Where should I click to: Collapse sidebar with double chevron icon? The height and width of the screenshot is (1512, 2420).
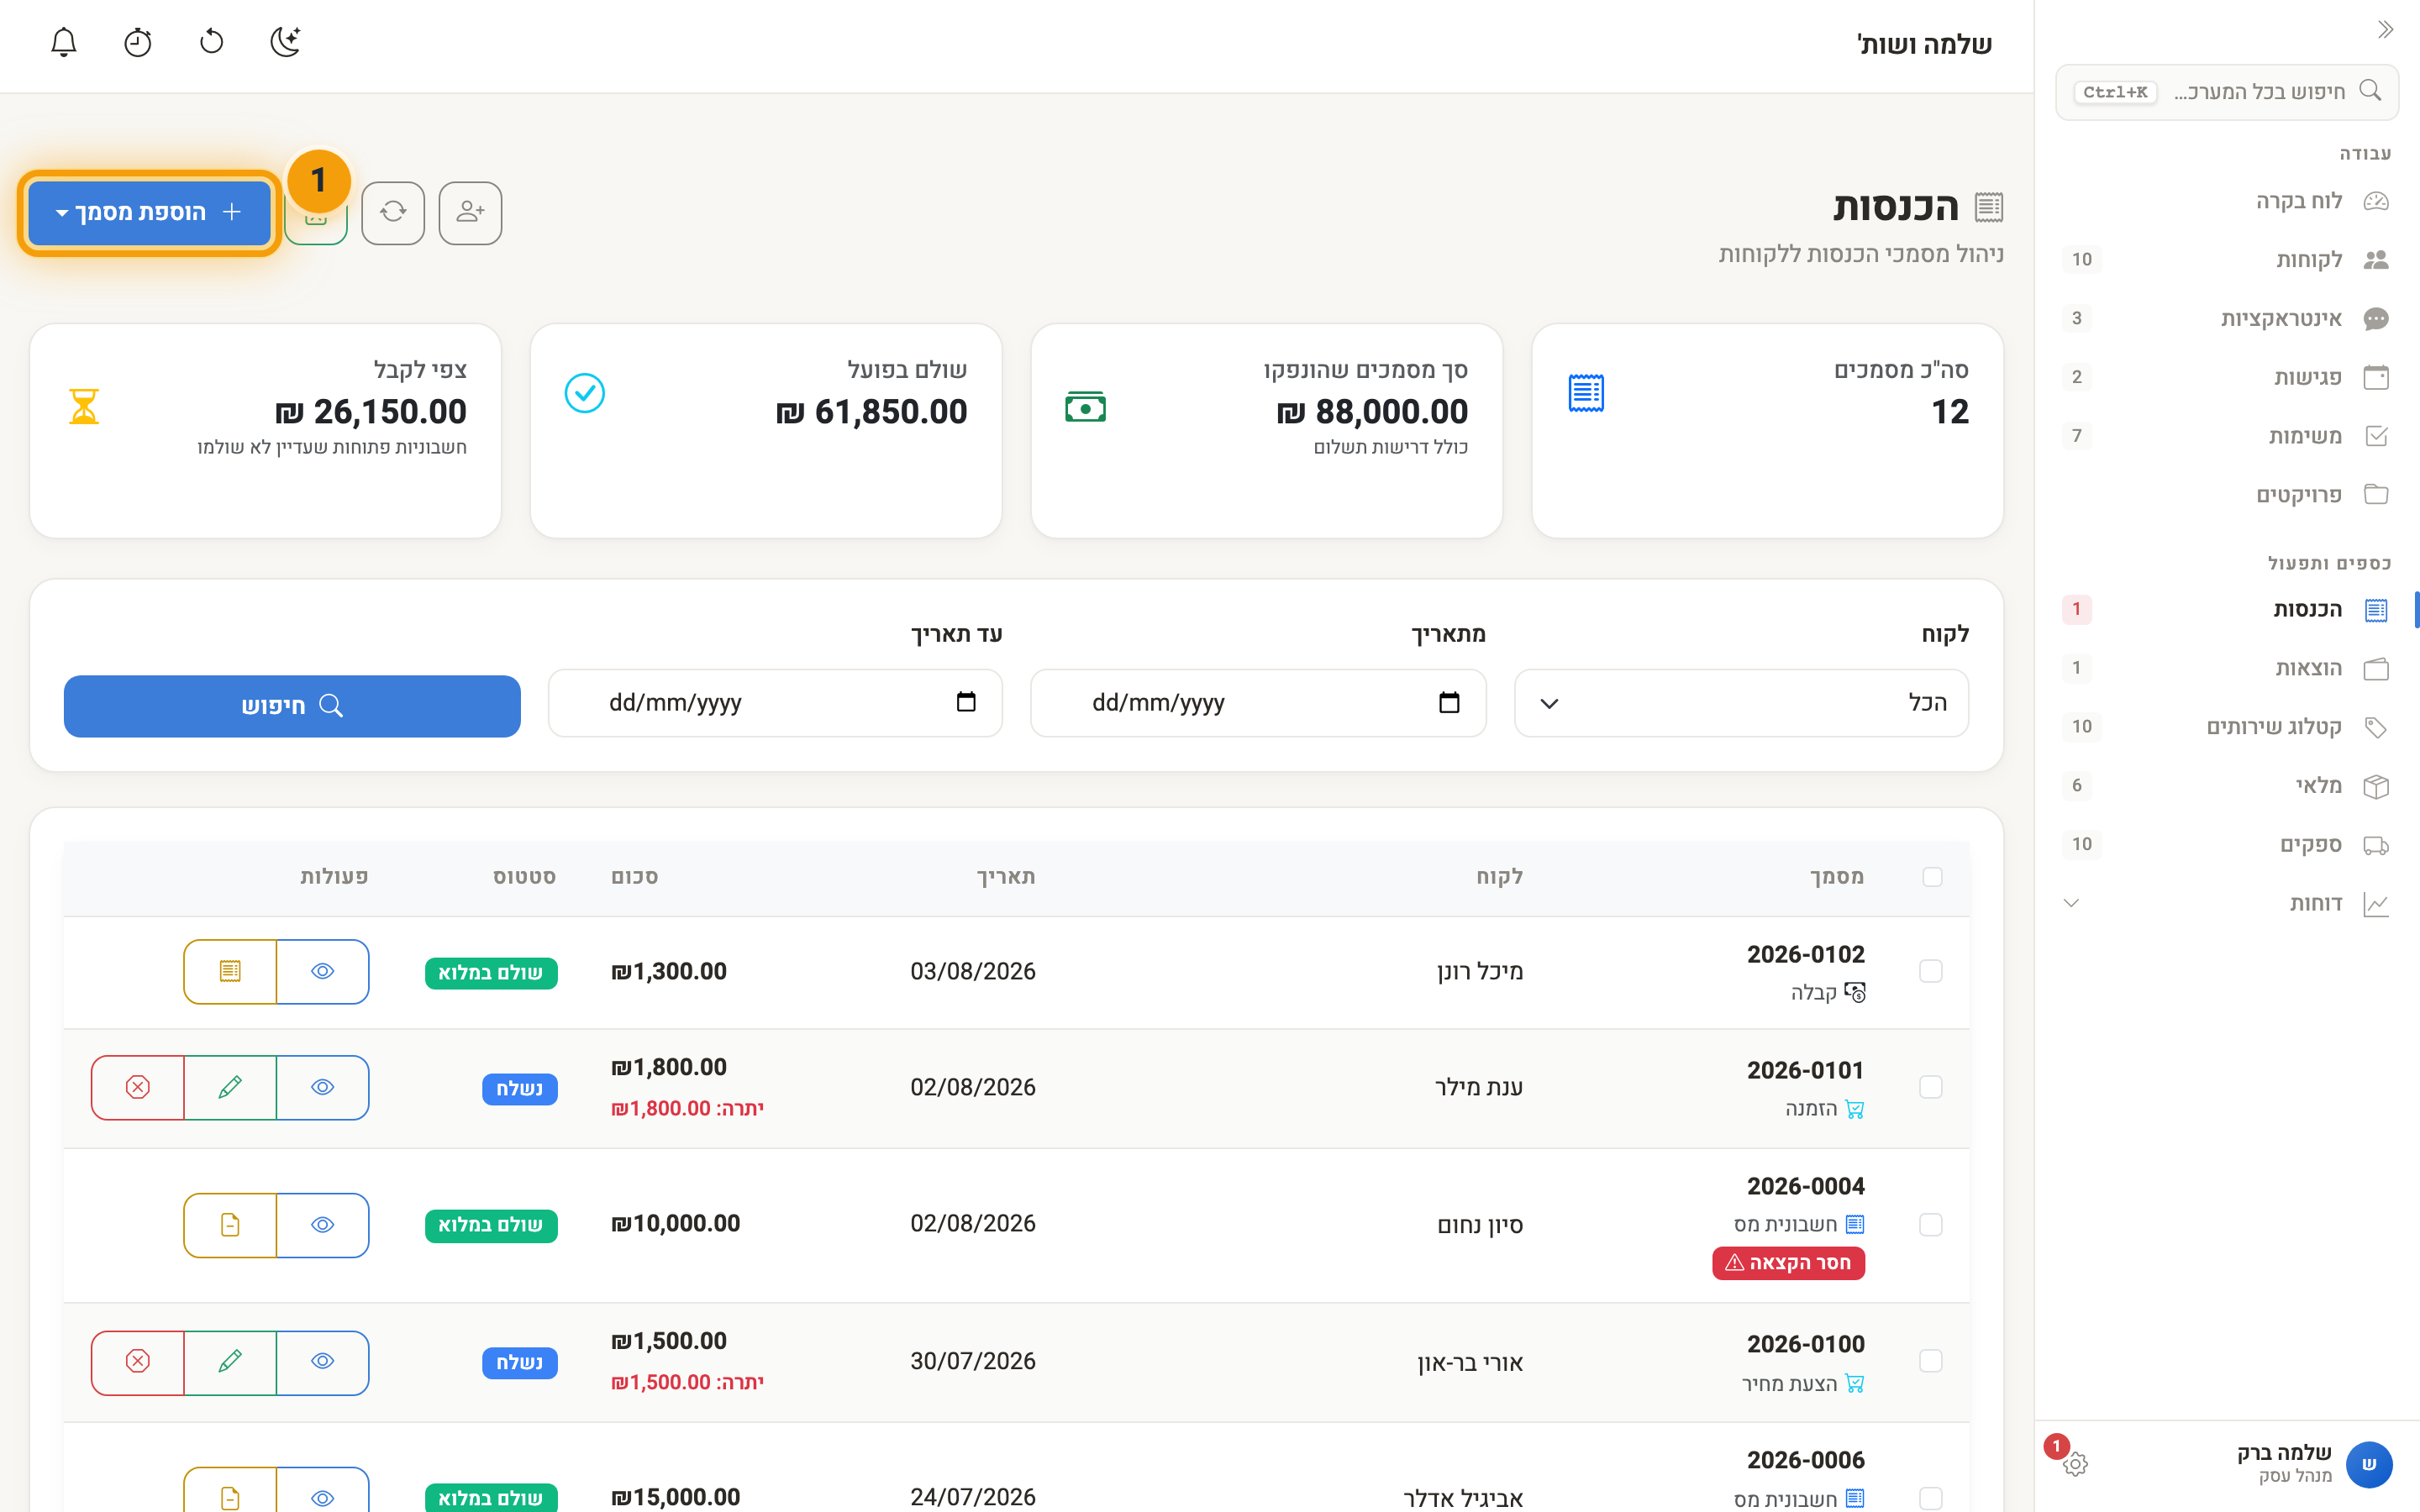pos(2385,30)
